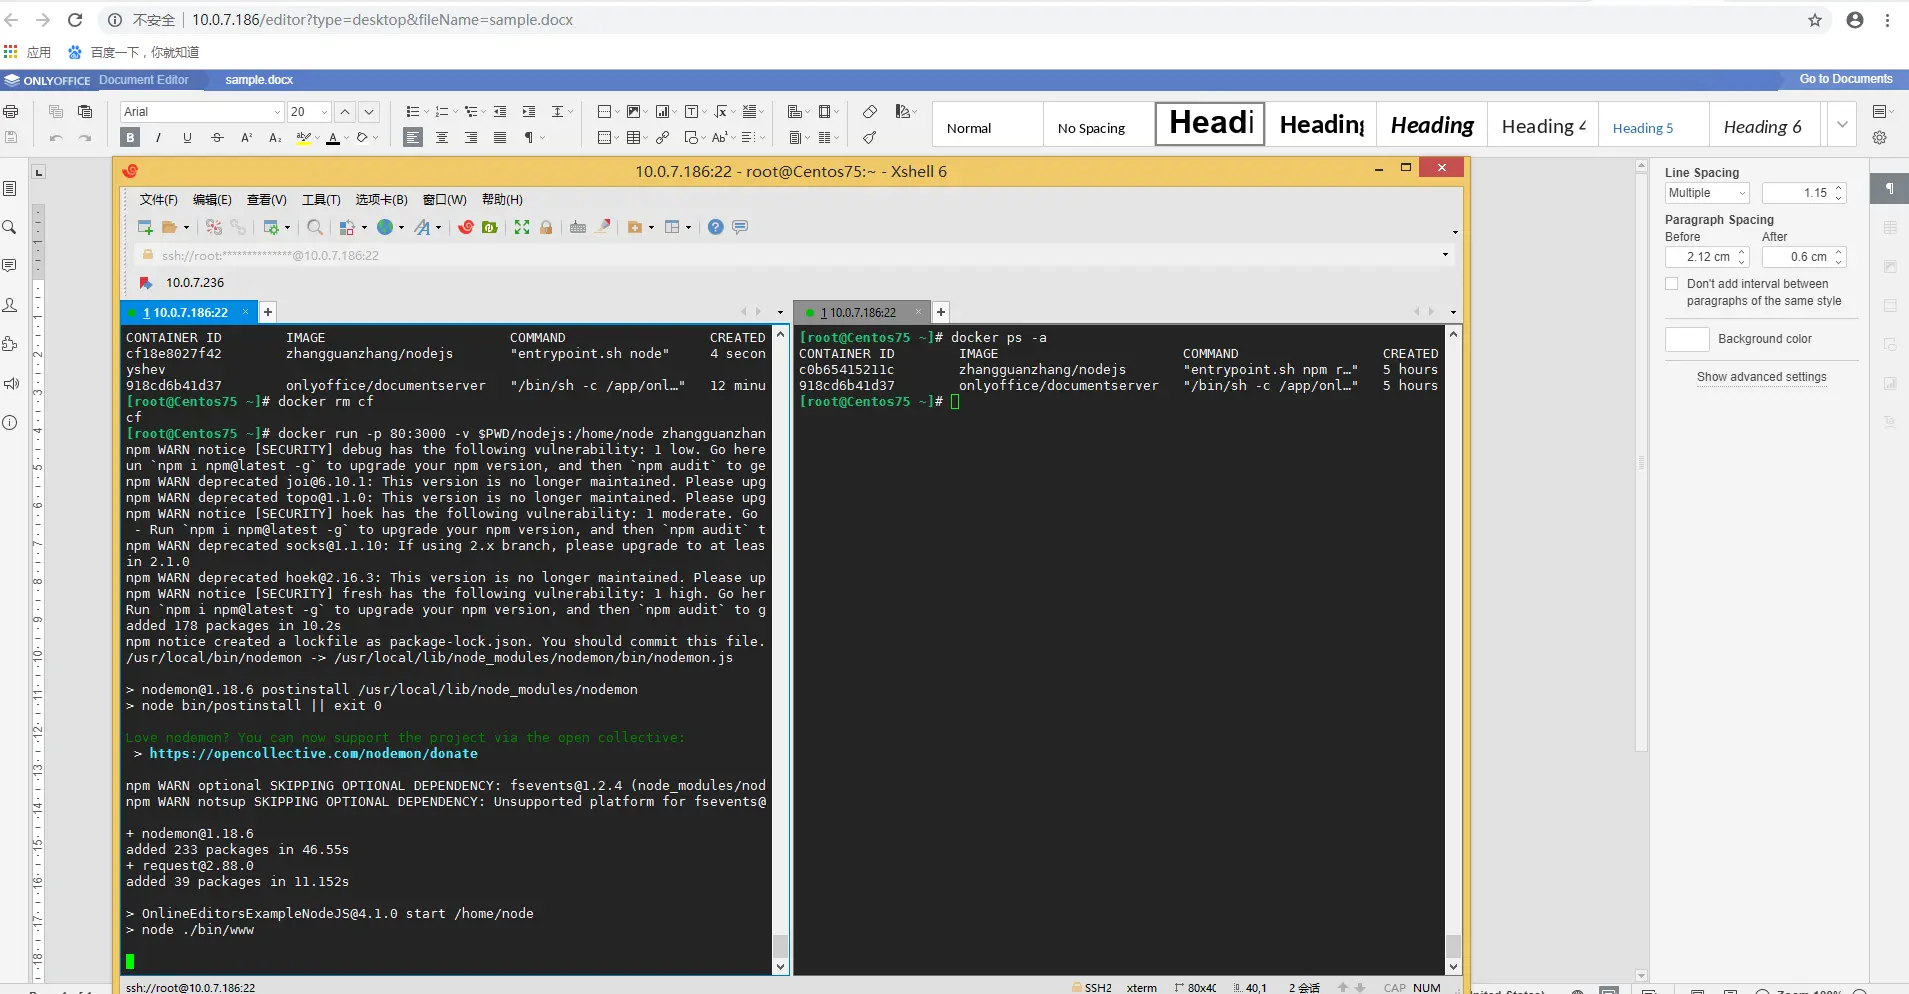Apply the Normal paragraph style
Viewport: 1909px width, 994px height.
[988, 125]
